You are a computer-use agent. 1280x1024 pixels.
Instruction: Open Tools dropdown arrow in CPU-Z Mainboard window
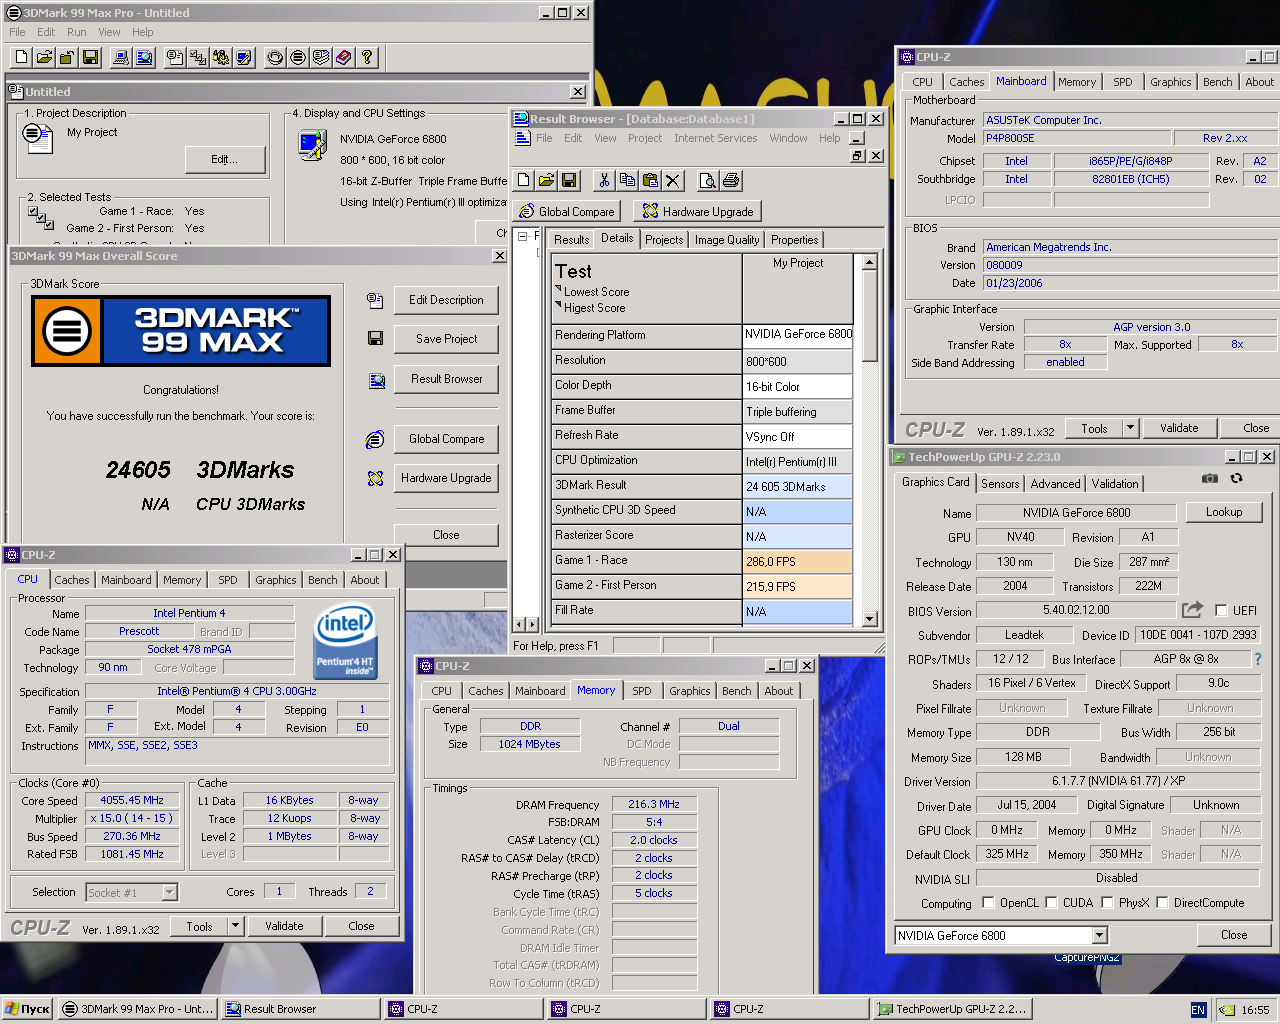tap(1131, 428)
